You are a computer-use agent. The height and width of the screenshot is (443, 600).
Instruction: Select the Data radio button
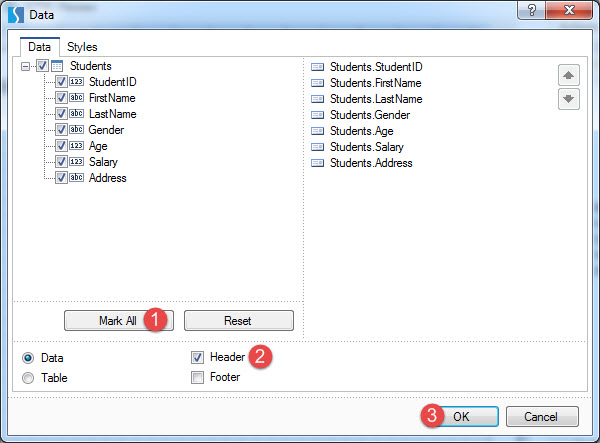(28, 357)
